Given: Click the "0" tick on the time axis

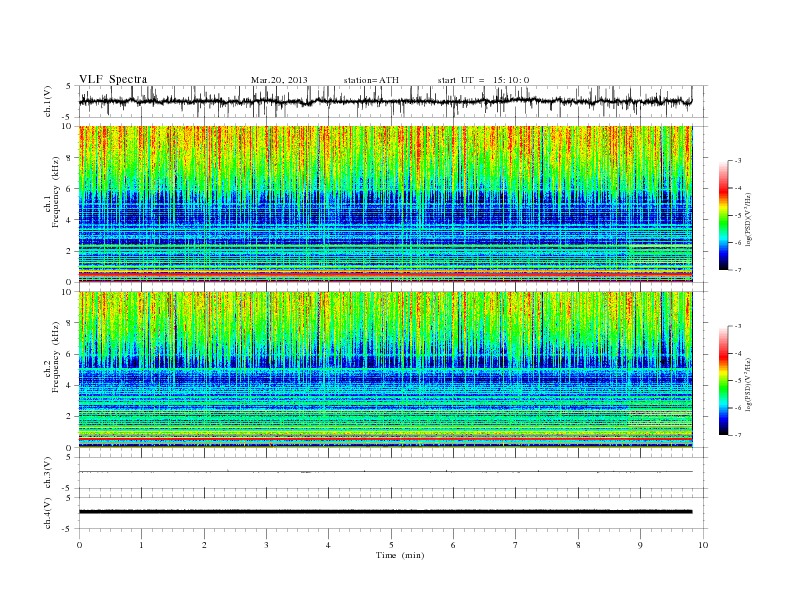Looking at the screenshot, I should pos(79,545).
